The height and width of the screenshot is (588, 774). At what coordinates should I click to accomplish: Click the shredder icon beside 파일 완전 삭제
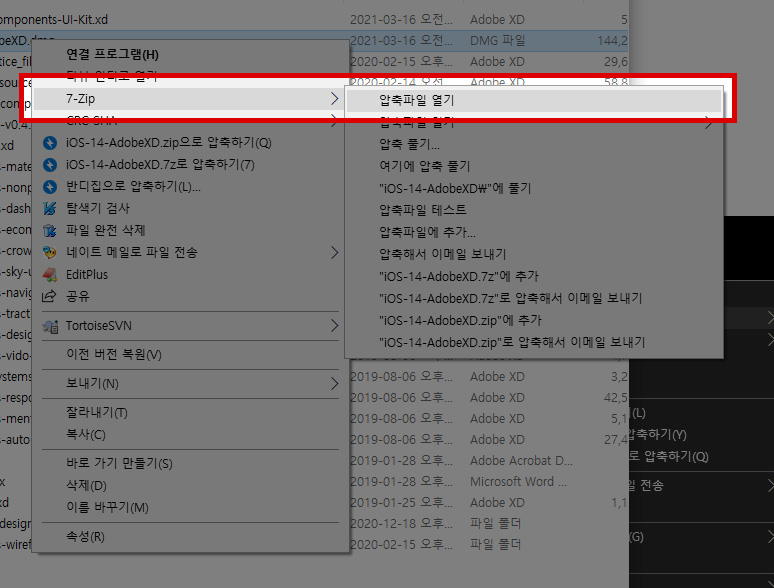50,231
